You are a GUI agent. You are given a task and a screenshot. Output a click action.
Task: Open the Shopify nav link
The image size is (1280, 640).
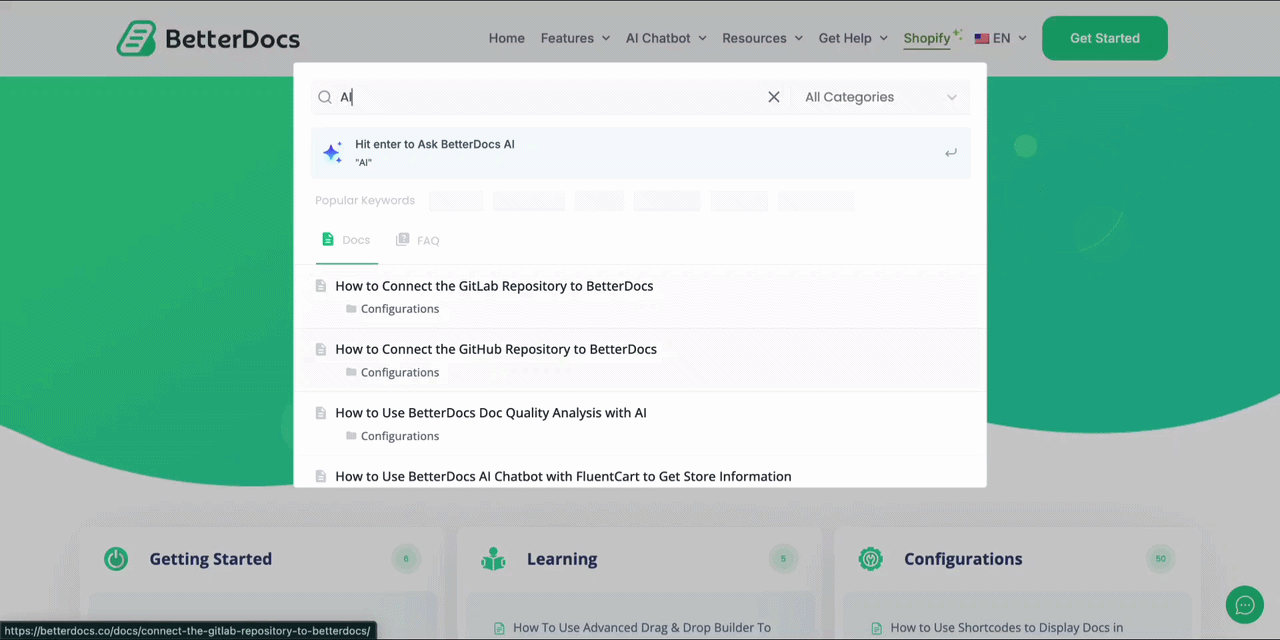[927, 38]
